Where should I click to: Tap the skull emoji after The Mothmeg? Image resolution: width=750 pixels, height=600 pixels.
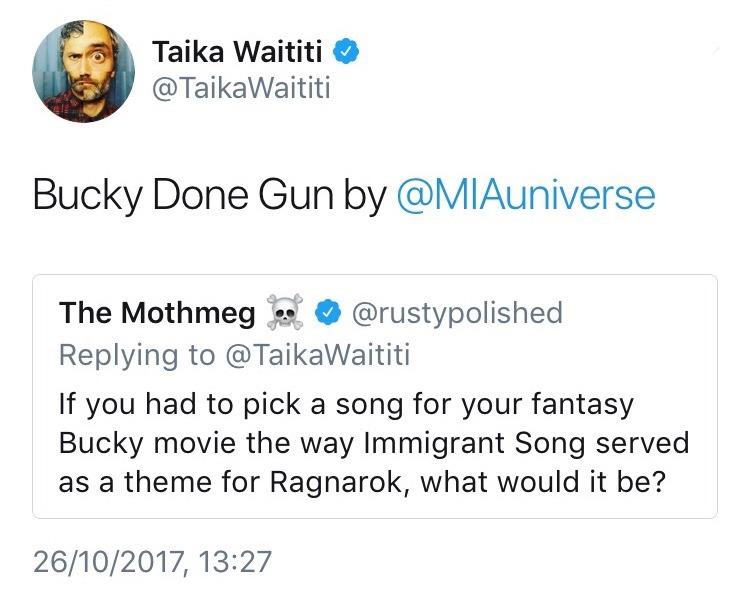tap(284, 313)
